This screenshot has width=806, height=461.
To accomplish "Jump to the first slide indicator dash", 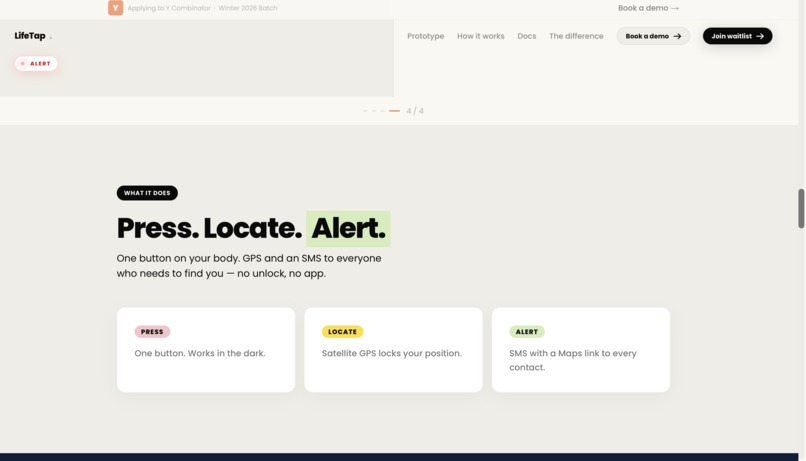I will coord(365,110).
